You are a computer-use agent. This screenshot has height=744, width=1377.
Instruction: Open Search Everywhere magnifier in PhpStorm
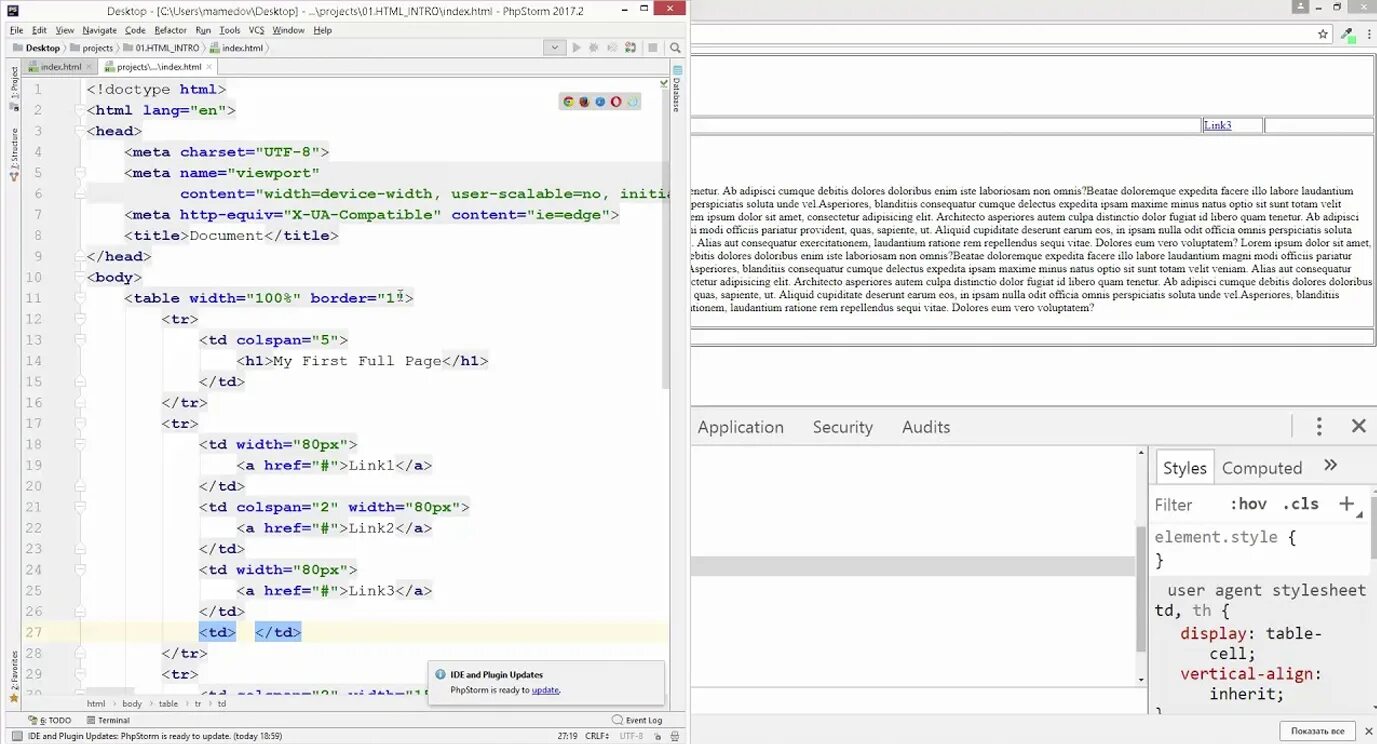[675, 47]
